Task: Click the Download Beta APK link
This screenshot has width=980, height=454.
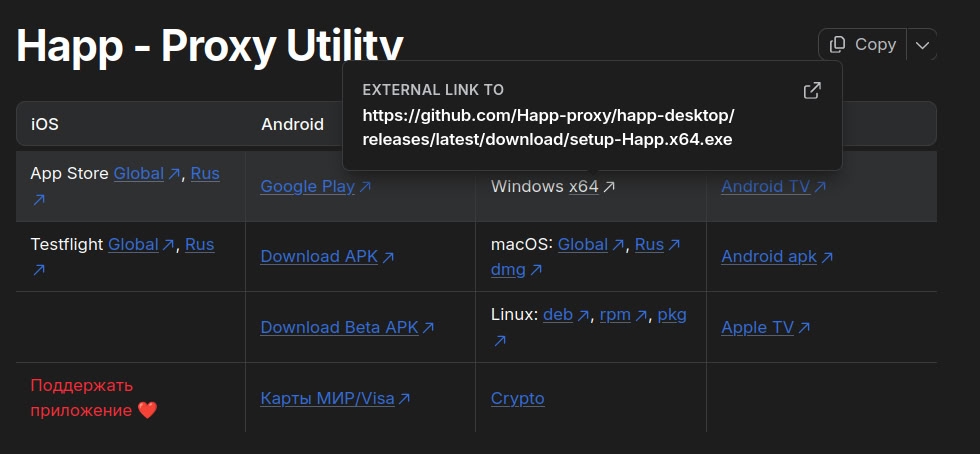Action: coord(339,327)
